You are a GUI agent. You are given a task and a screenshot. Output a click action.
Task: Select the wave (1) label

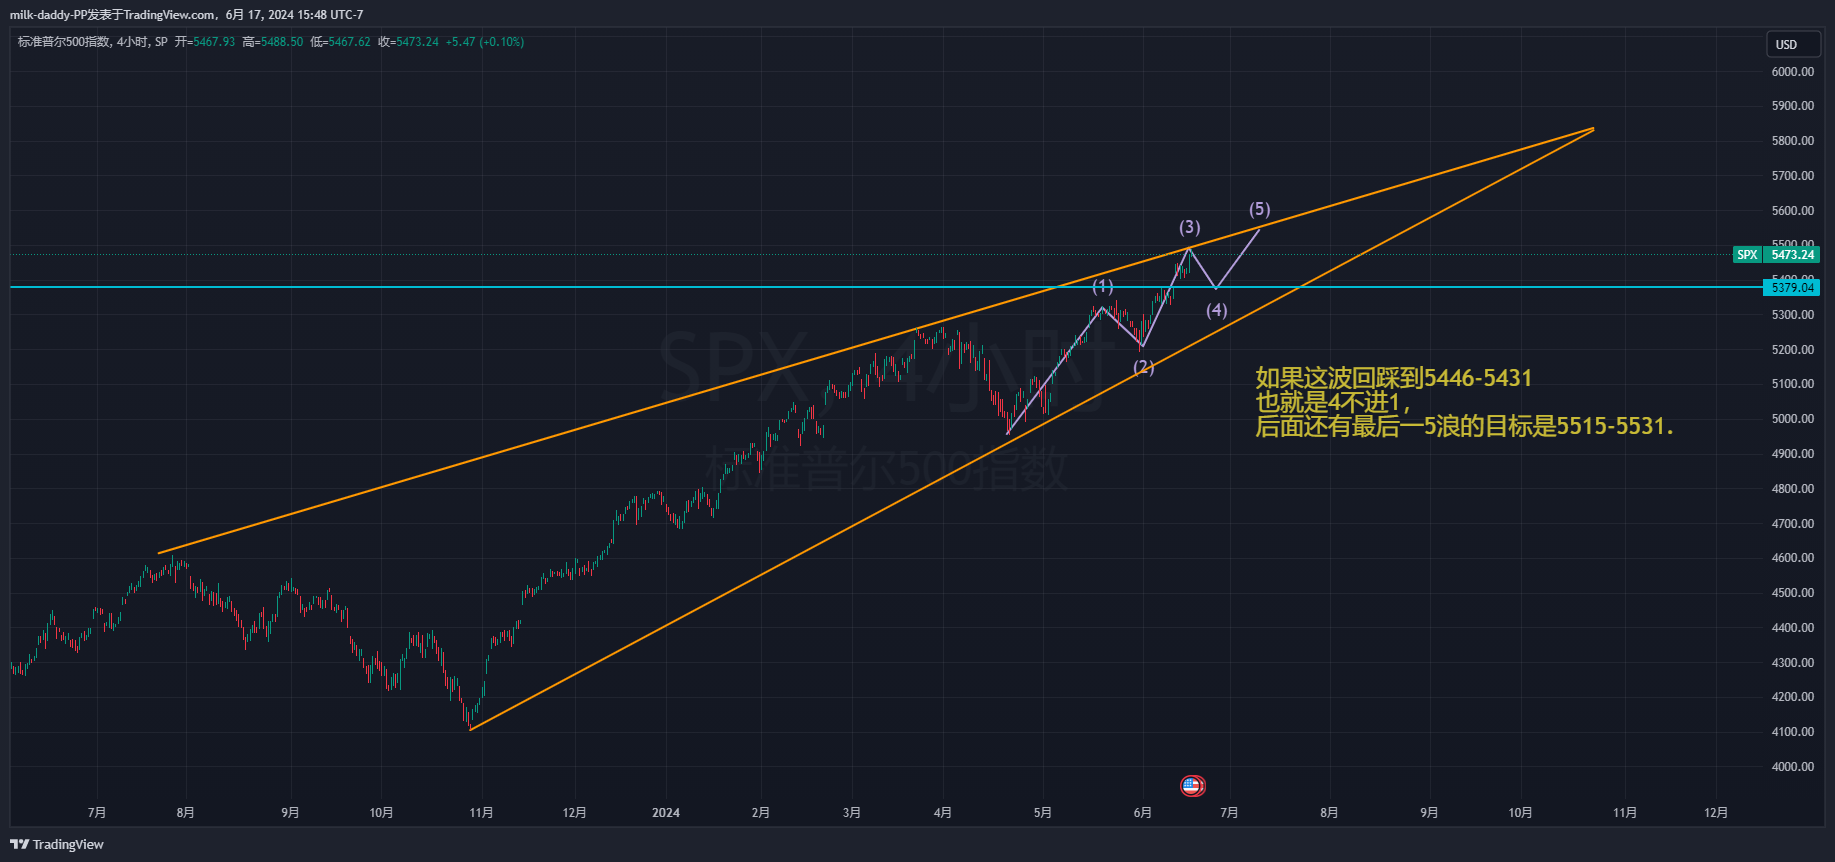point(1102,286)
